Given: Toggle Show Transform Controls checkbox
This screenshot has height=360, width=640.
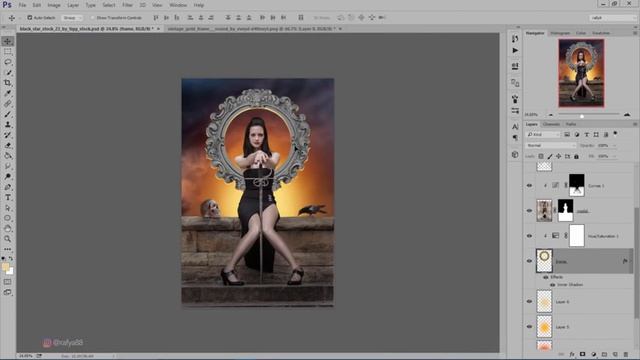Looking at the screenshot, I should (x=92, y=18).
